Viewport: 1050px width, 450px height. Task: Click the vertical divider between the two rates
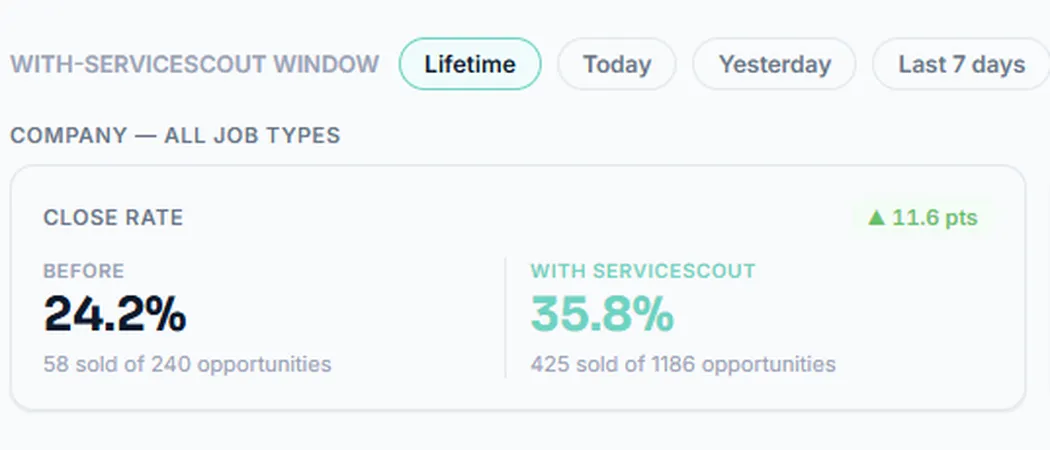click(505, 317)
